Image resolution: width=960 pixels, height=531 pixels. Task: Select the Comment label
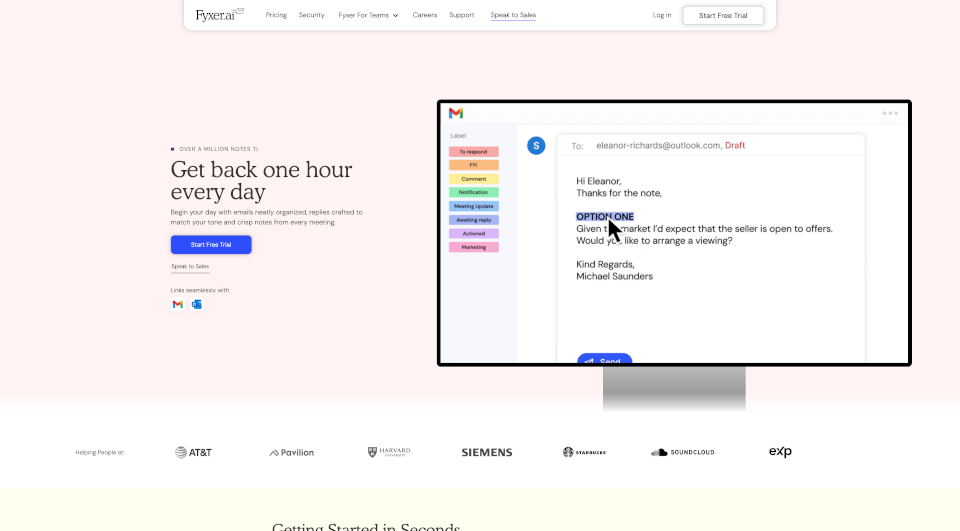474,179
